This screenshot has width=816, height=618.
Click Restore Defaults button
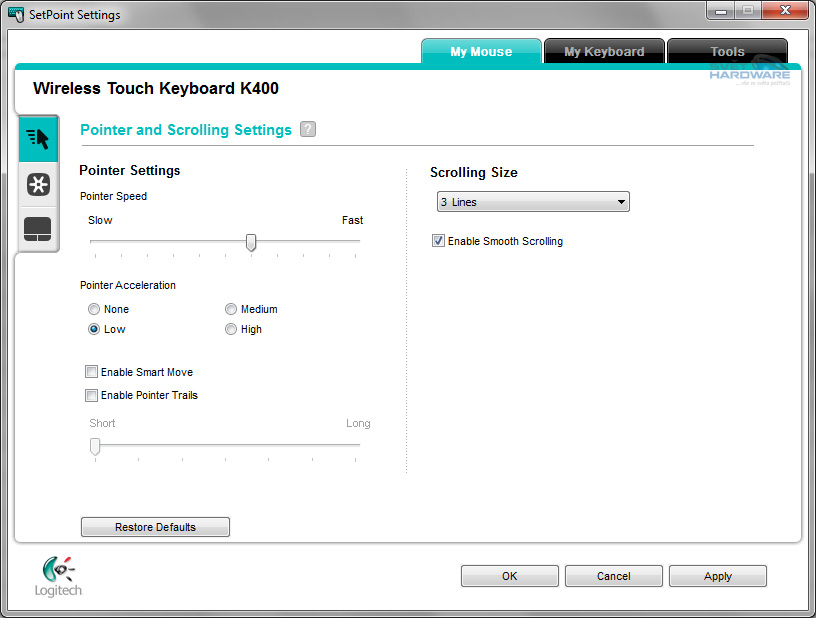point(155,527)
